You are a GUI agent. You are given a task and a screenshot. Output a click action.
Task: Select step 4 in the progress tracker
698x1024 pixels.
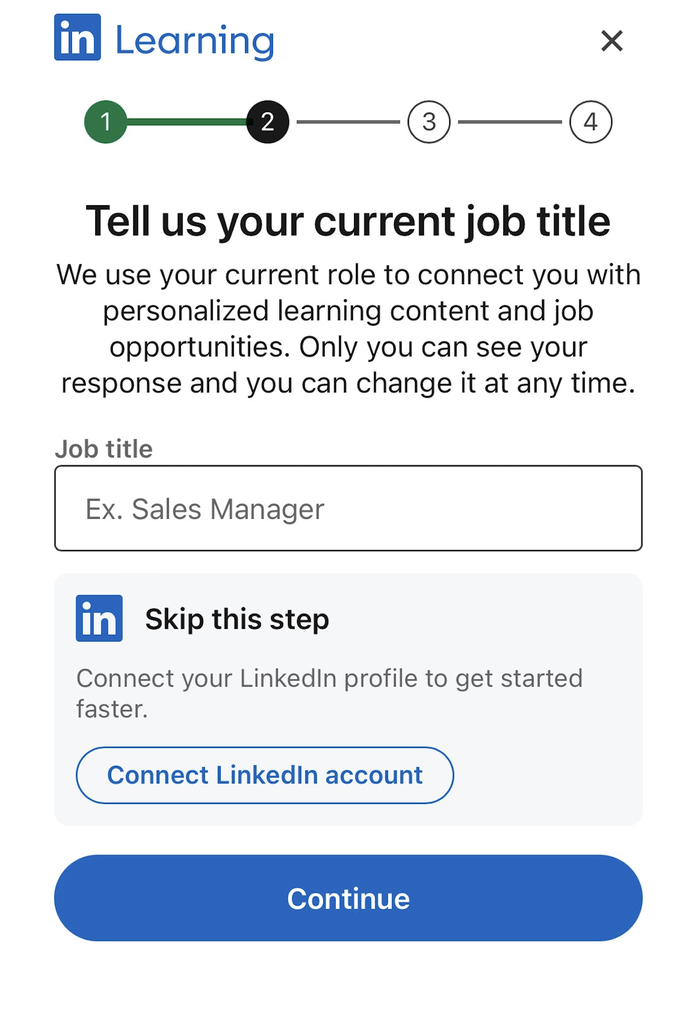tap(590, 121)
